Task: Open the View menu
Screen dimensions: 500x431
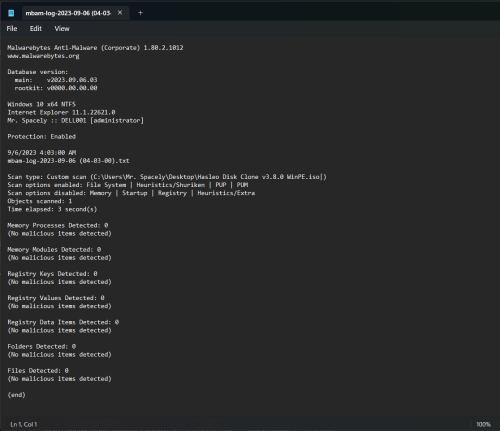Action: [62, 29]
